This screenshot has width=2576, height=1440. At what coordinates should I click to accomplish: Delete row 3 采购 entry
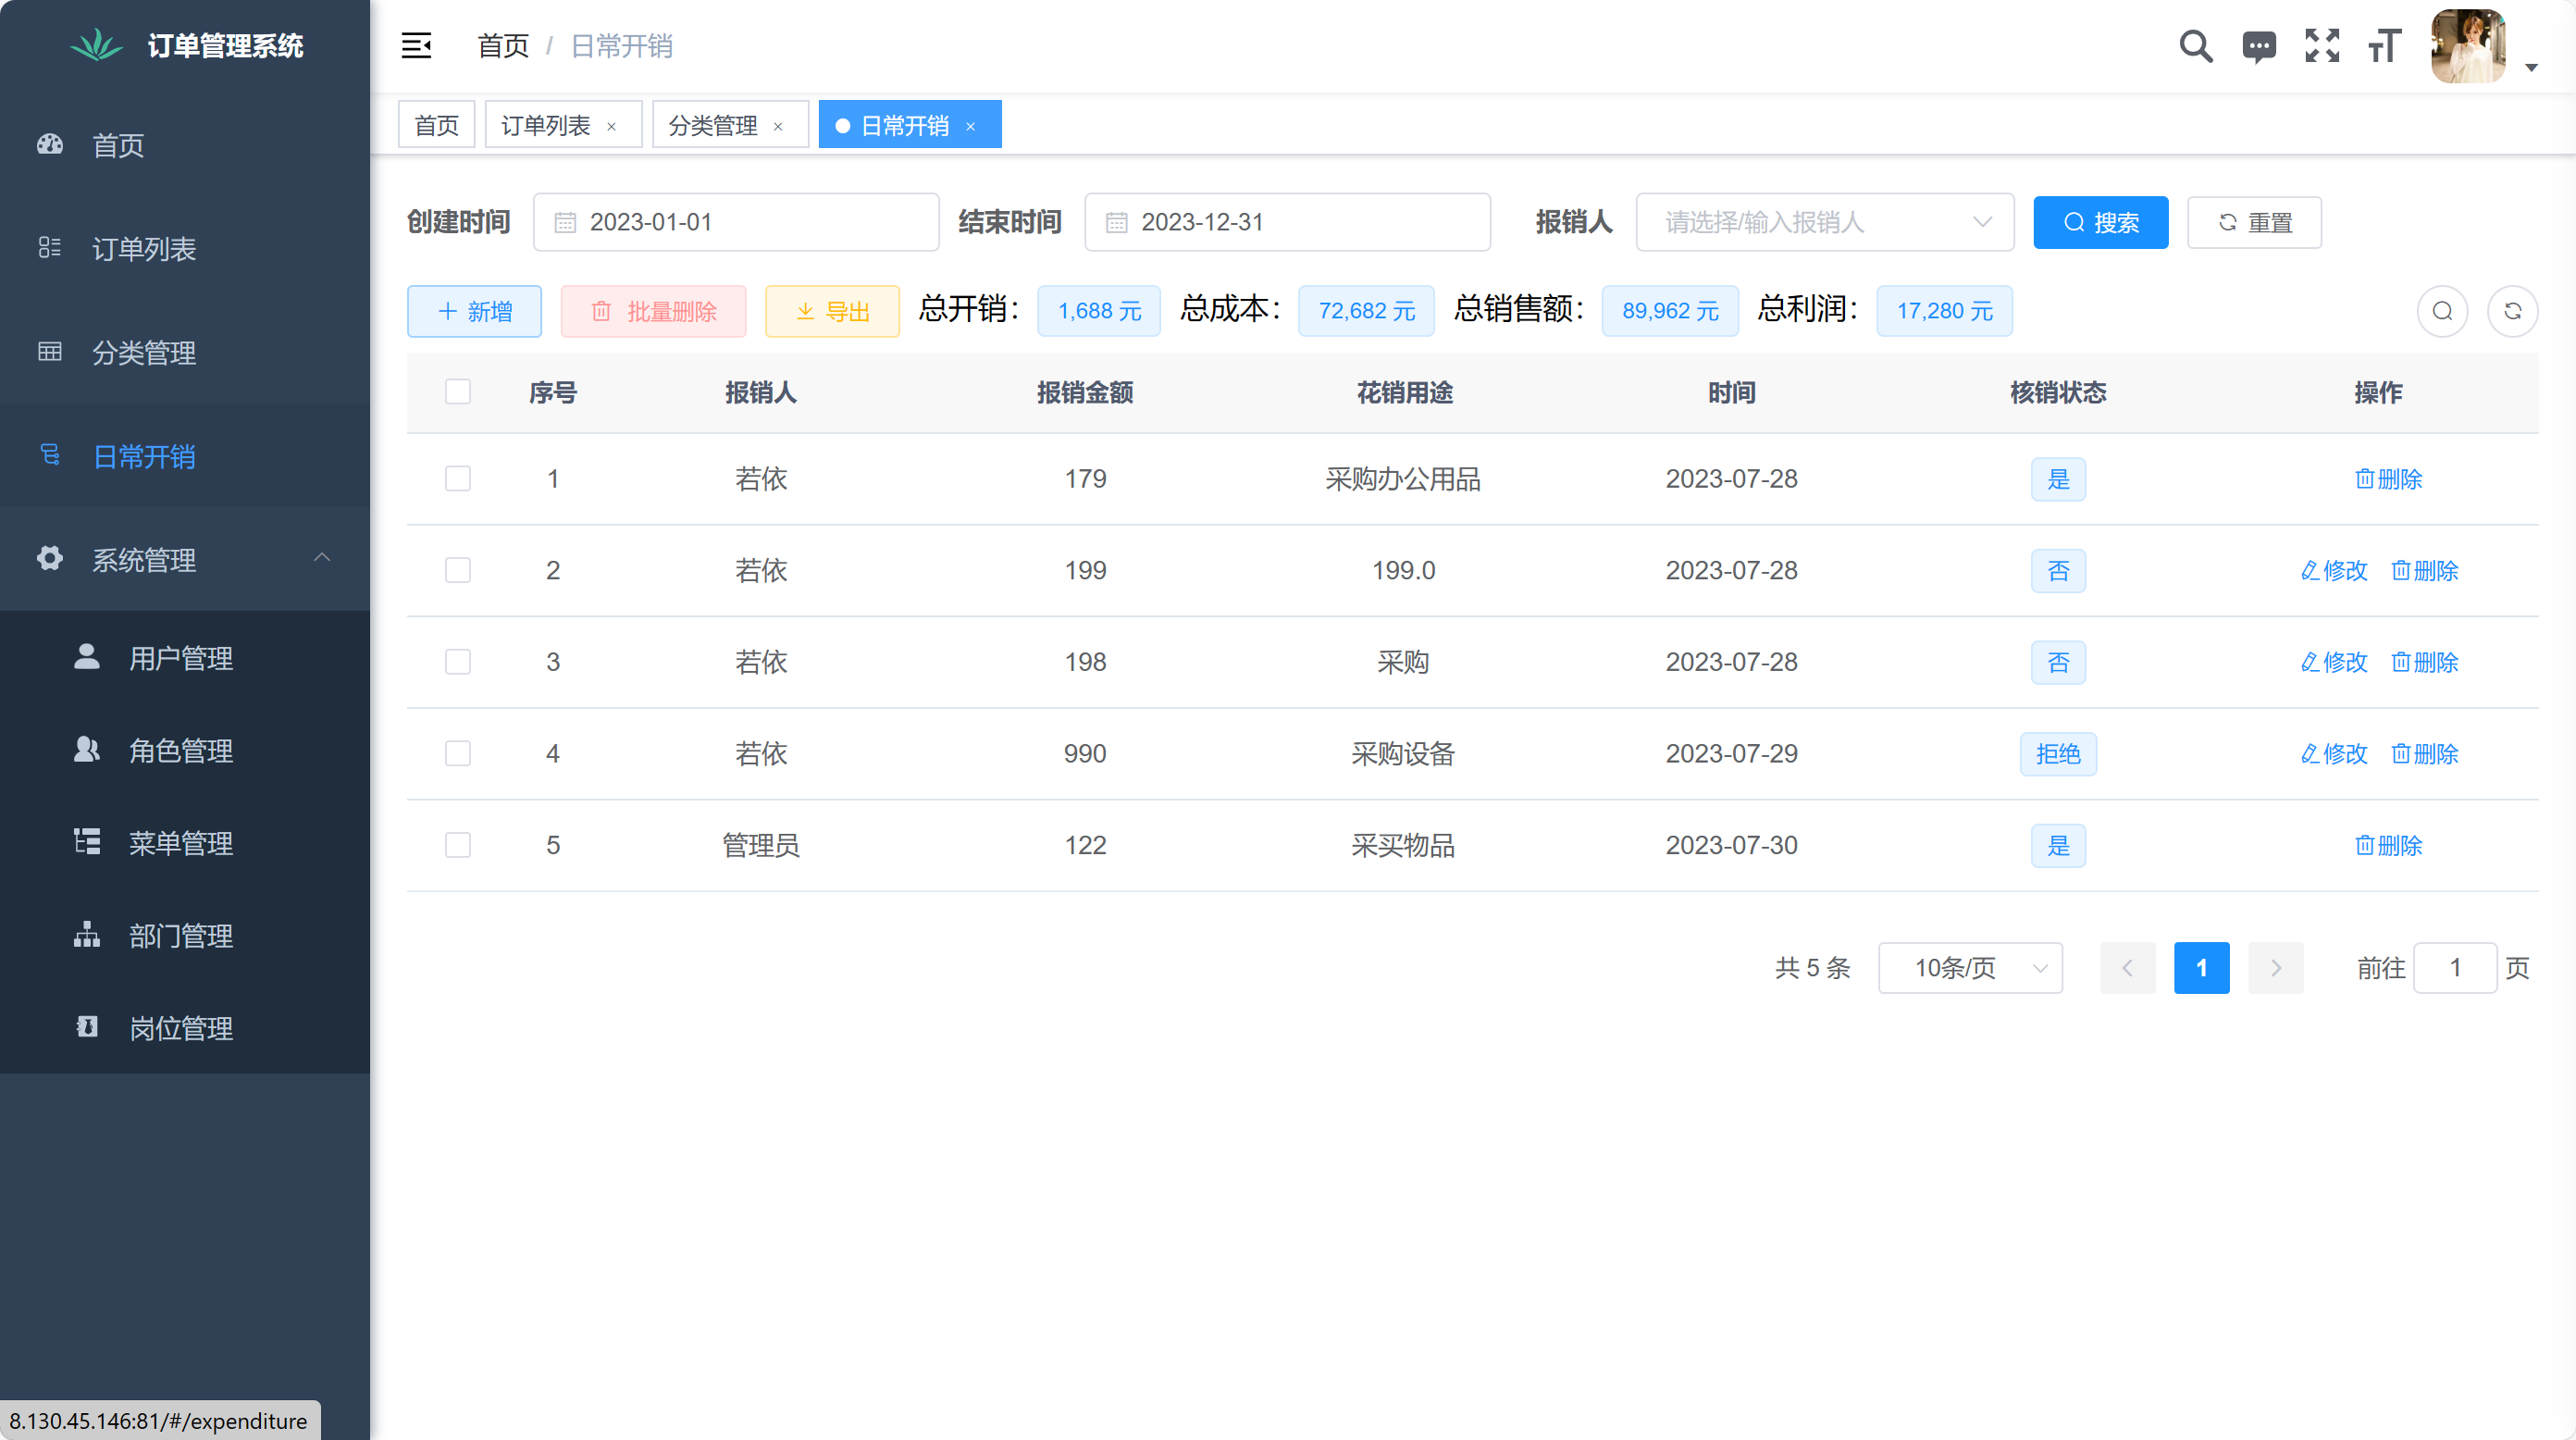(x=2425, y=662)
